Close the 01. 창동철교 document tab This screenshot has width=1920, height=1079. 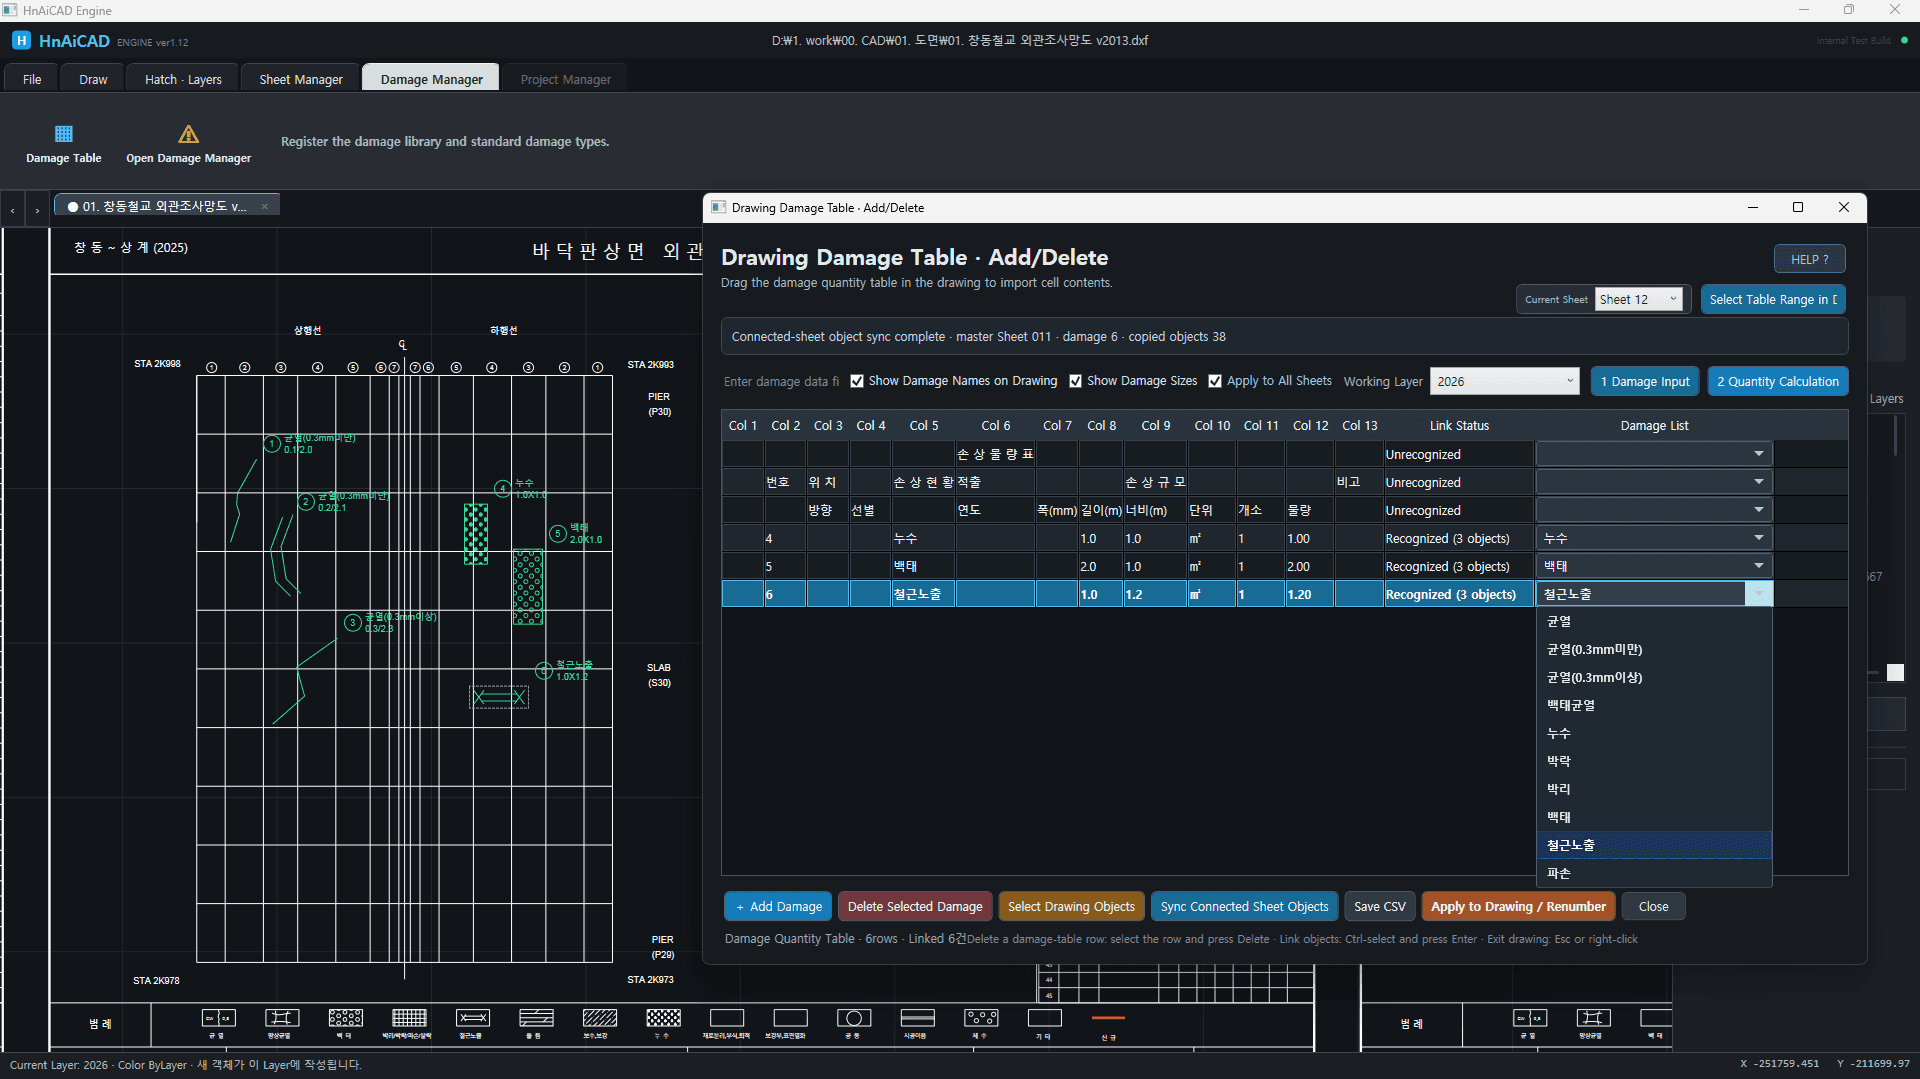265,207
